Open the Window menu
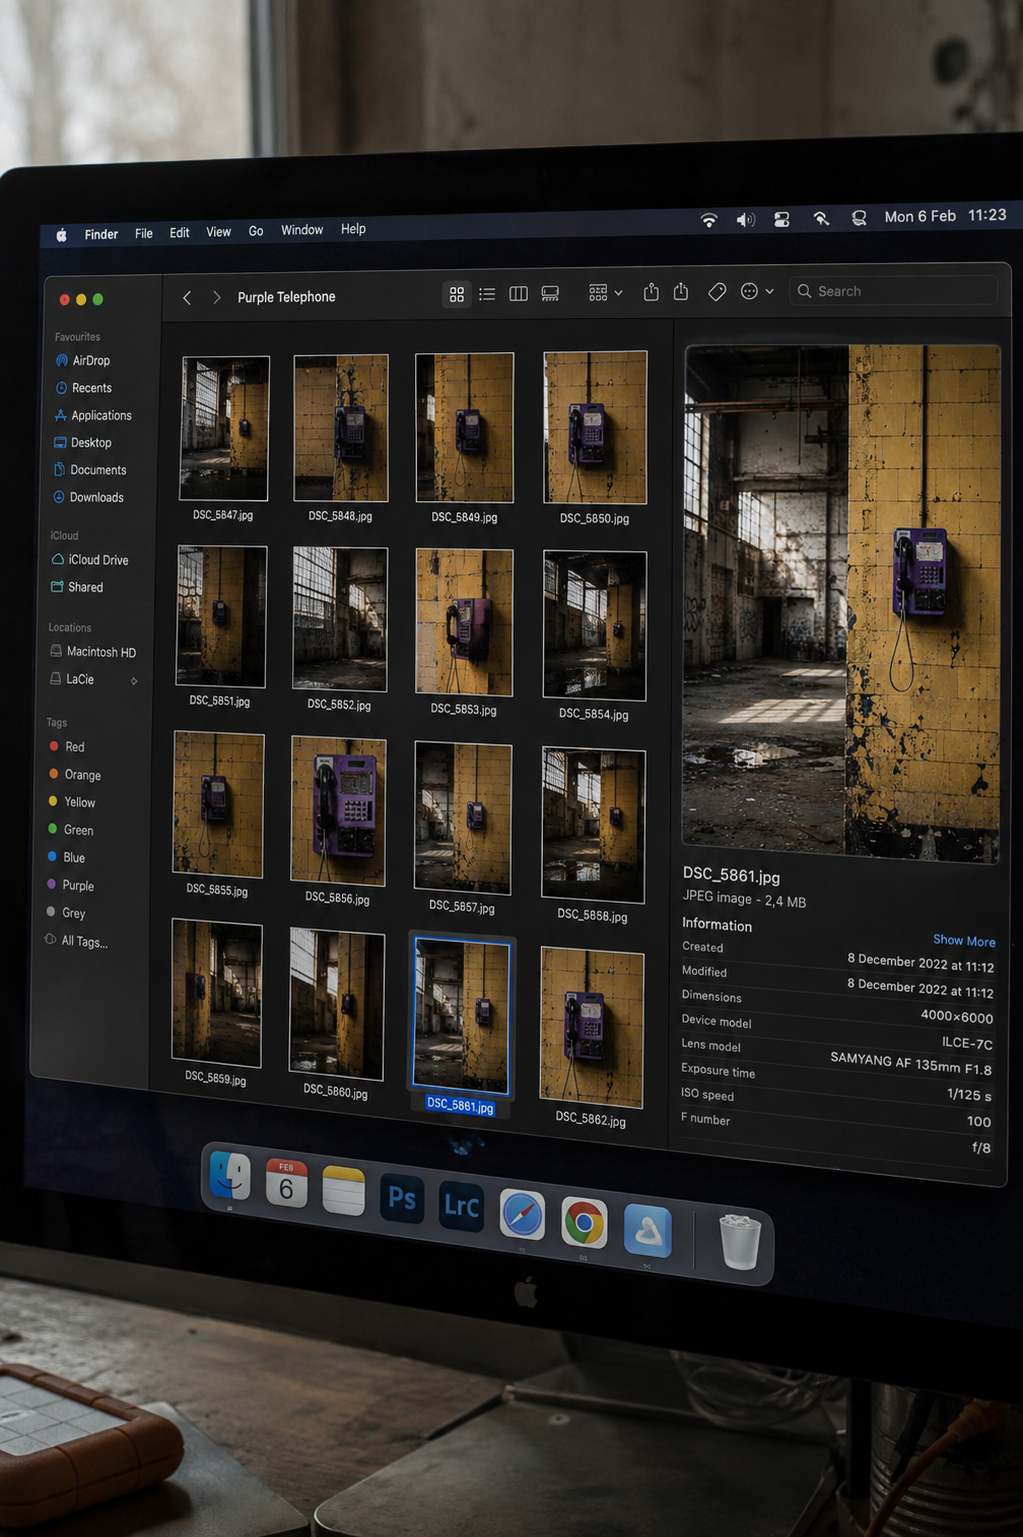The image size is (1023, 1537). (302, 230)
